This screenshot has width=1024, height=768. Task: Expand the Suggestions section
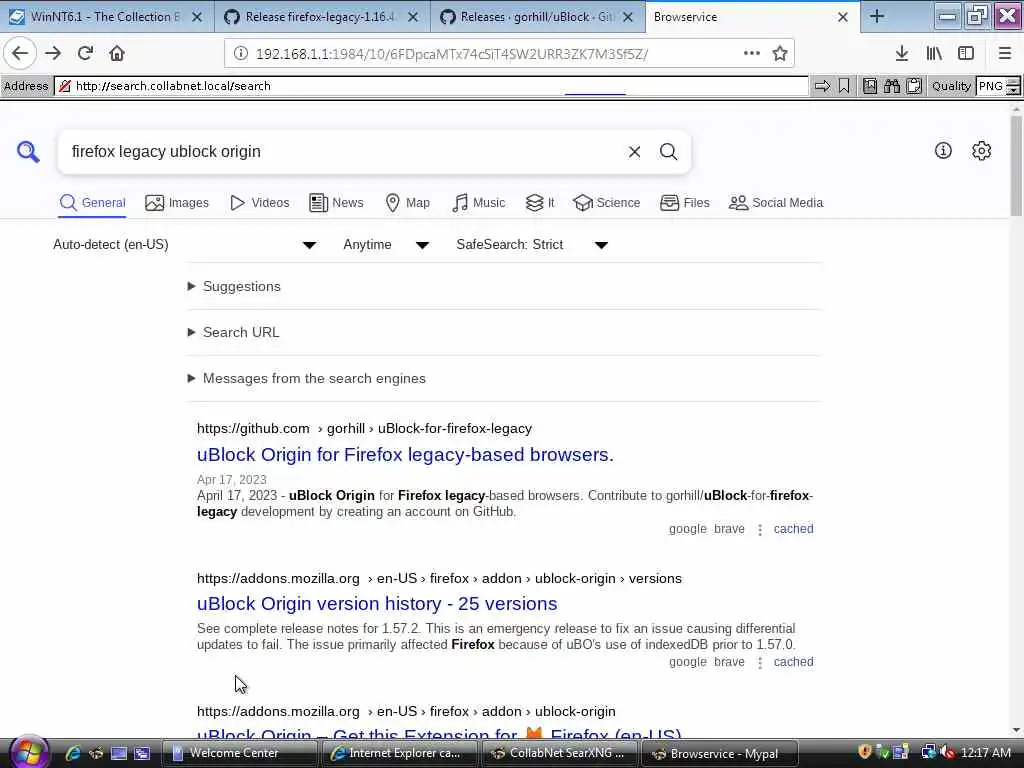(x=234, y=286)
